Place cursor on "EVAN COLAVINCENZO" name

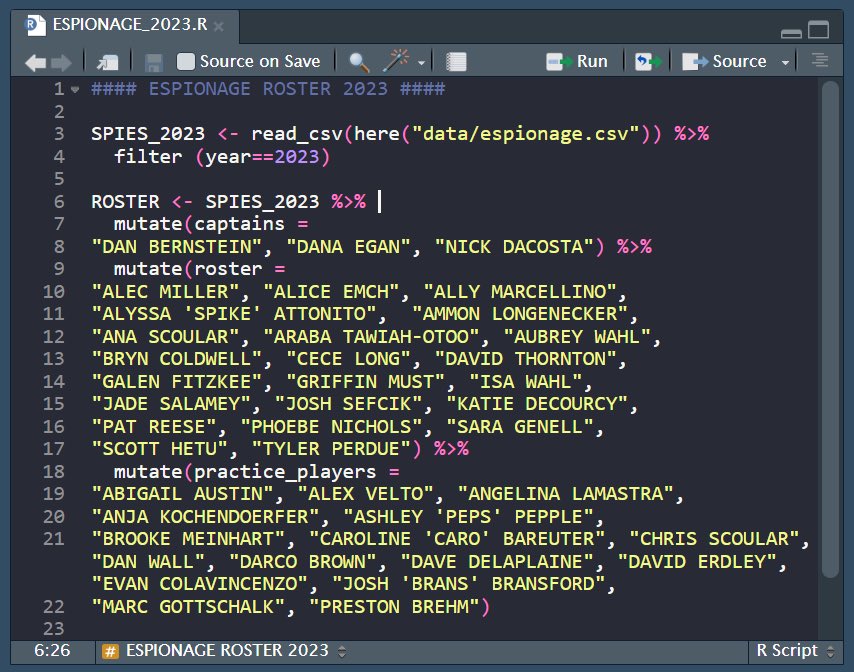(200, 584)
